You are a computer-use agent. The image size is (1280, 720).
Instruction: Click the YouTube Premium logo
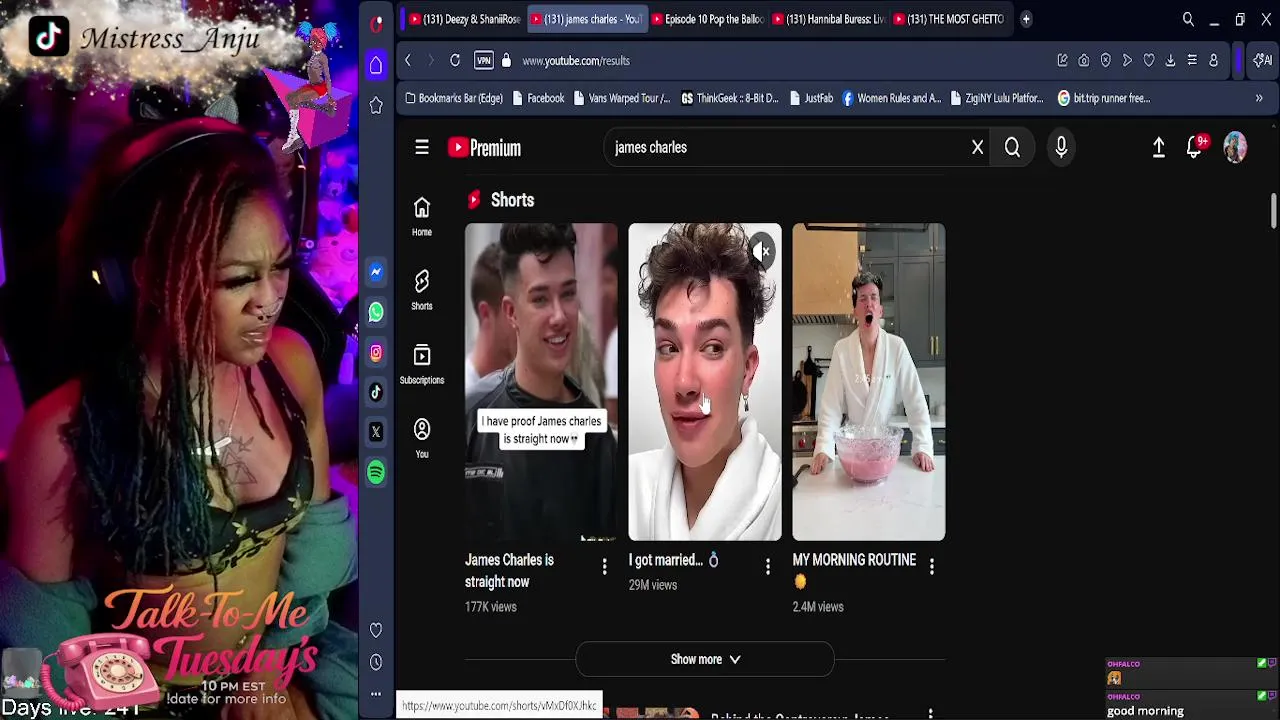click(485, 148)
